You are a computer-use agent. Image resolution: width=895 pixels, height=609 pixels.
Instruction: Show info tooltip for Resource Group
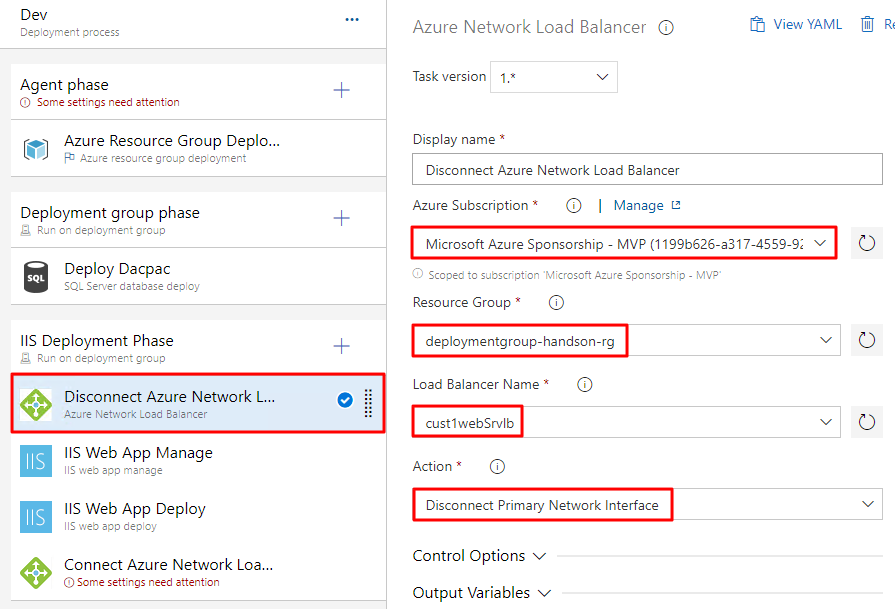point(556,303)
